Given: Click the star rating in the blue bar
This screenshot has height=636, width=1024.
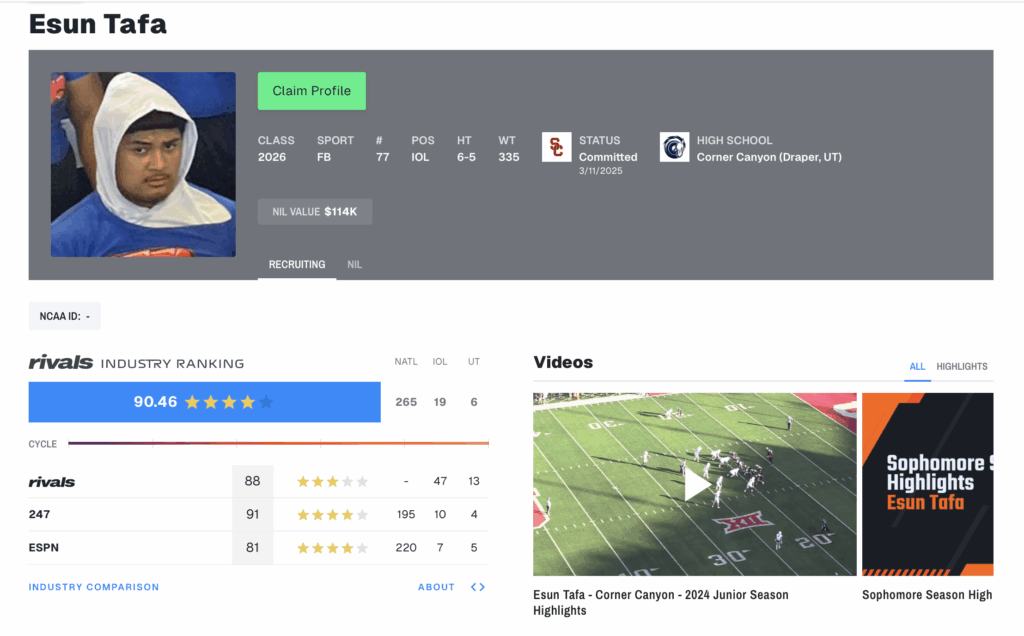Looking at the screenshot, I should tap(229, 402).
